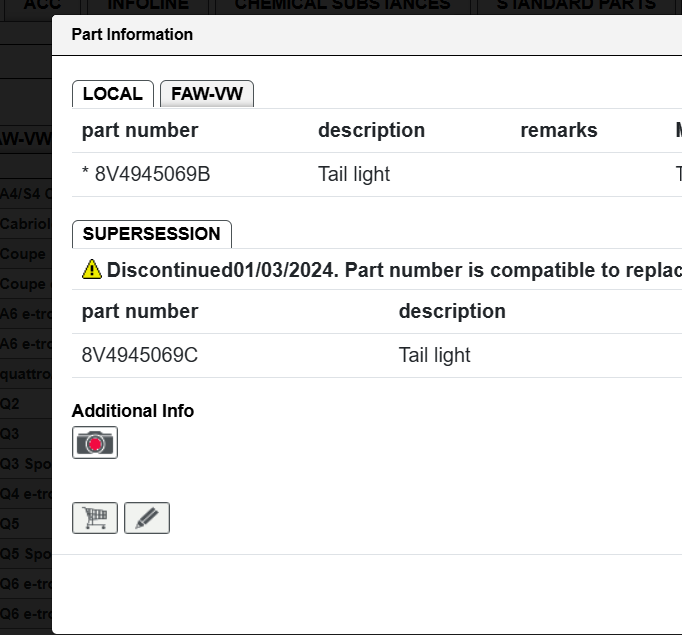Click the pencil edit button
The width and height of the screenshot is (682, 635).
coord(147,518)
